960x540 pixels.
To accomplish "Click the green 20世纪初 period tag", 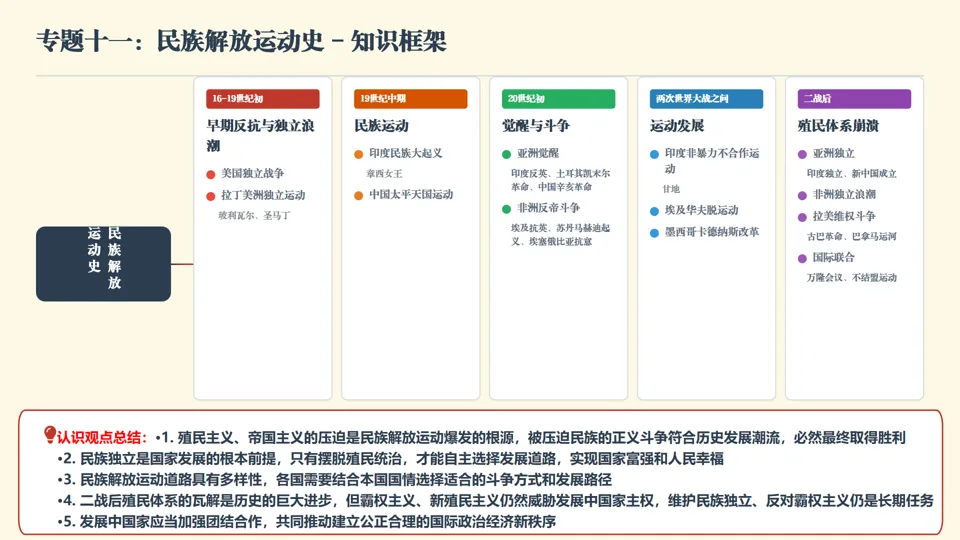I will tap(558, 99).
